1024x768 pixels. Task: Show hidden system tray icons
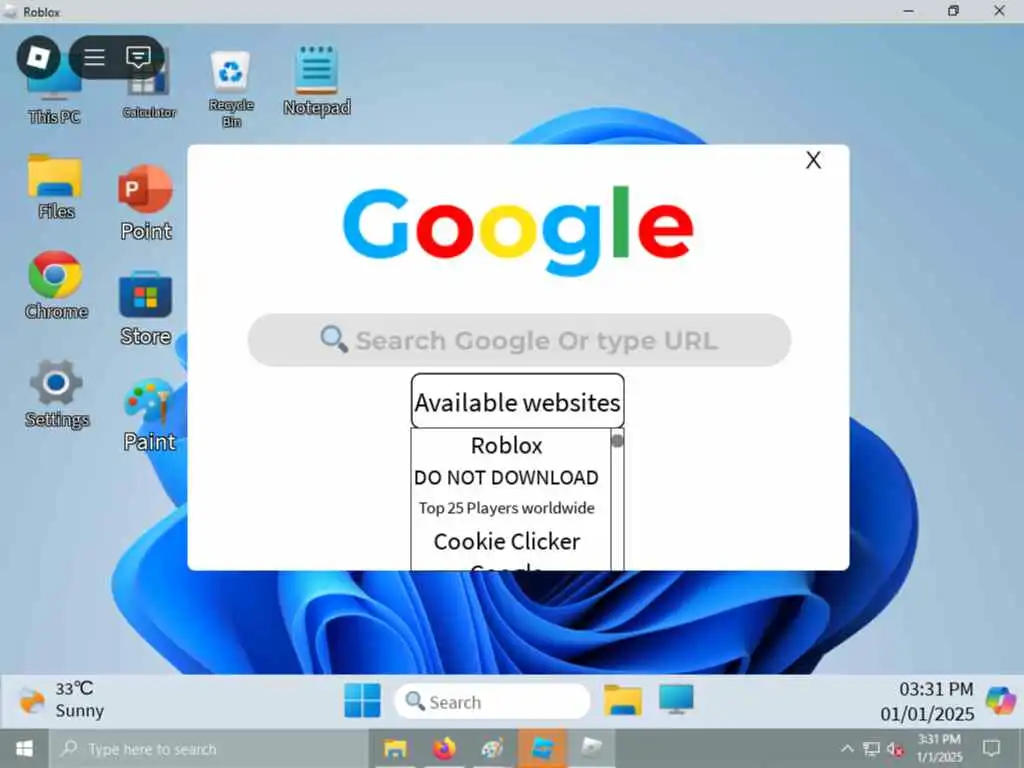(x=847, y=748)
